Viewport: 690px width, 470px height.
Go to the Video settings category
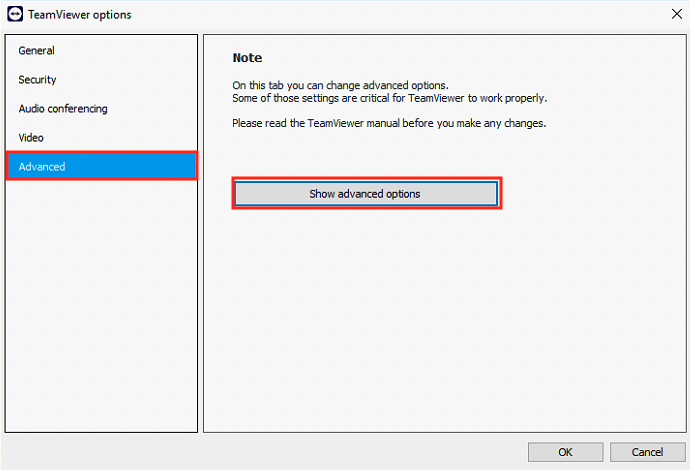[102, 138]
